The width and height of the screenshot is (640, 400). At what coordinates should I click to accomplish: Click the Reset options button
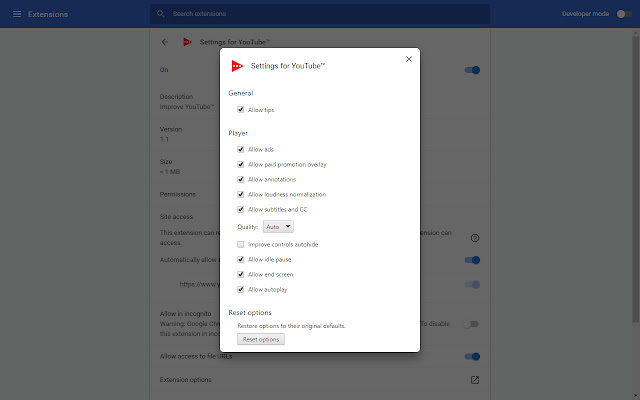[261, 339]
